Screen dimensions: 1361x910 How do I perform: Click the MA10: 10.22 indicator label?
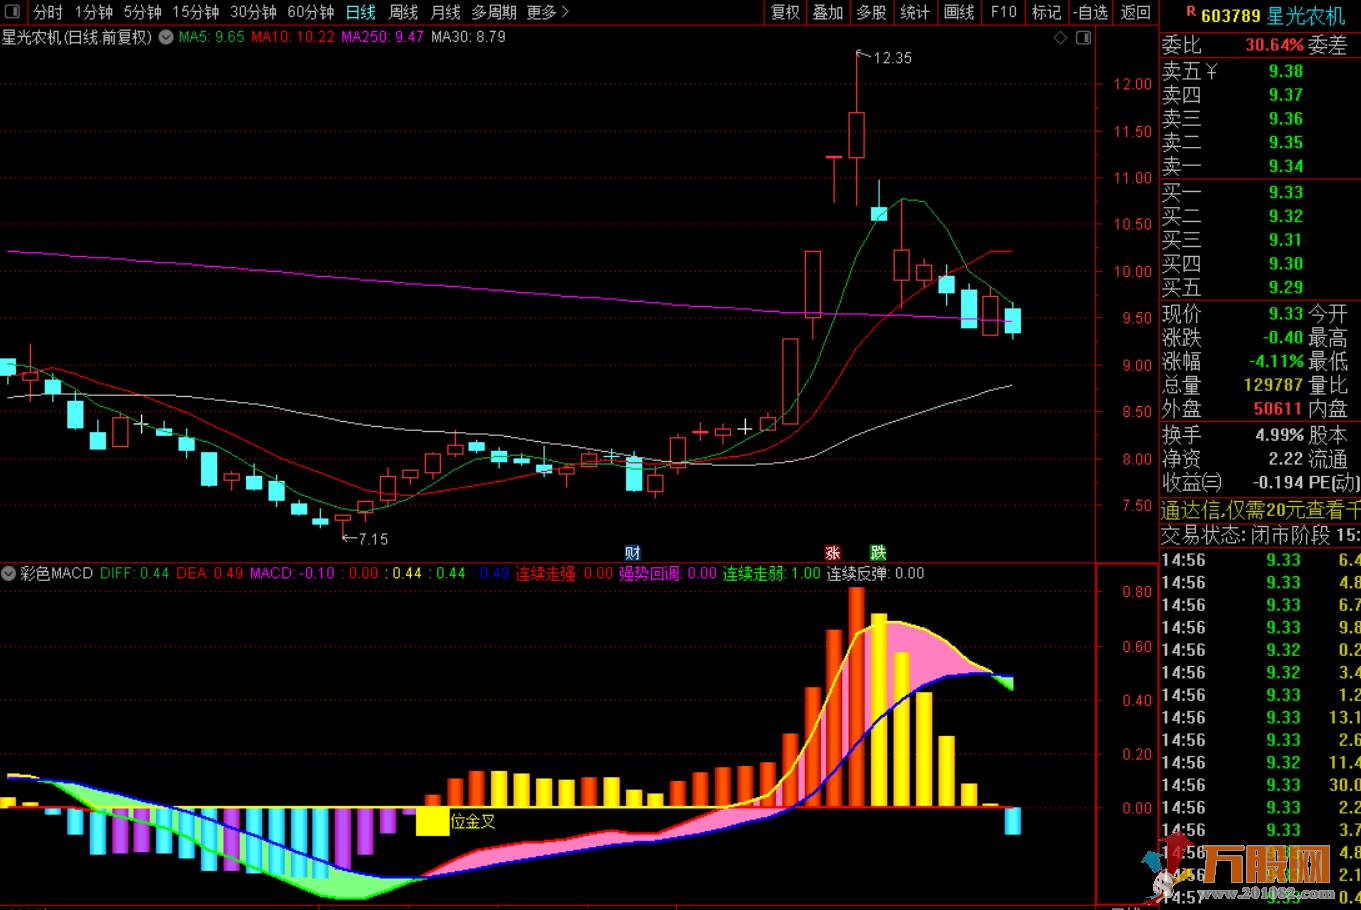293,37
